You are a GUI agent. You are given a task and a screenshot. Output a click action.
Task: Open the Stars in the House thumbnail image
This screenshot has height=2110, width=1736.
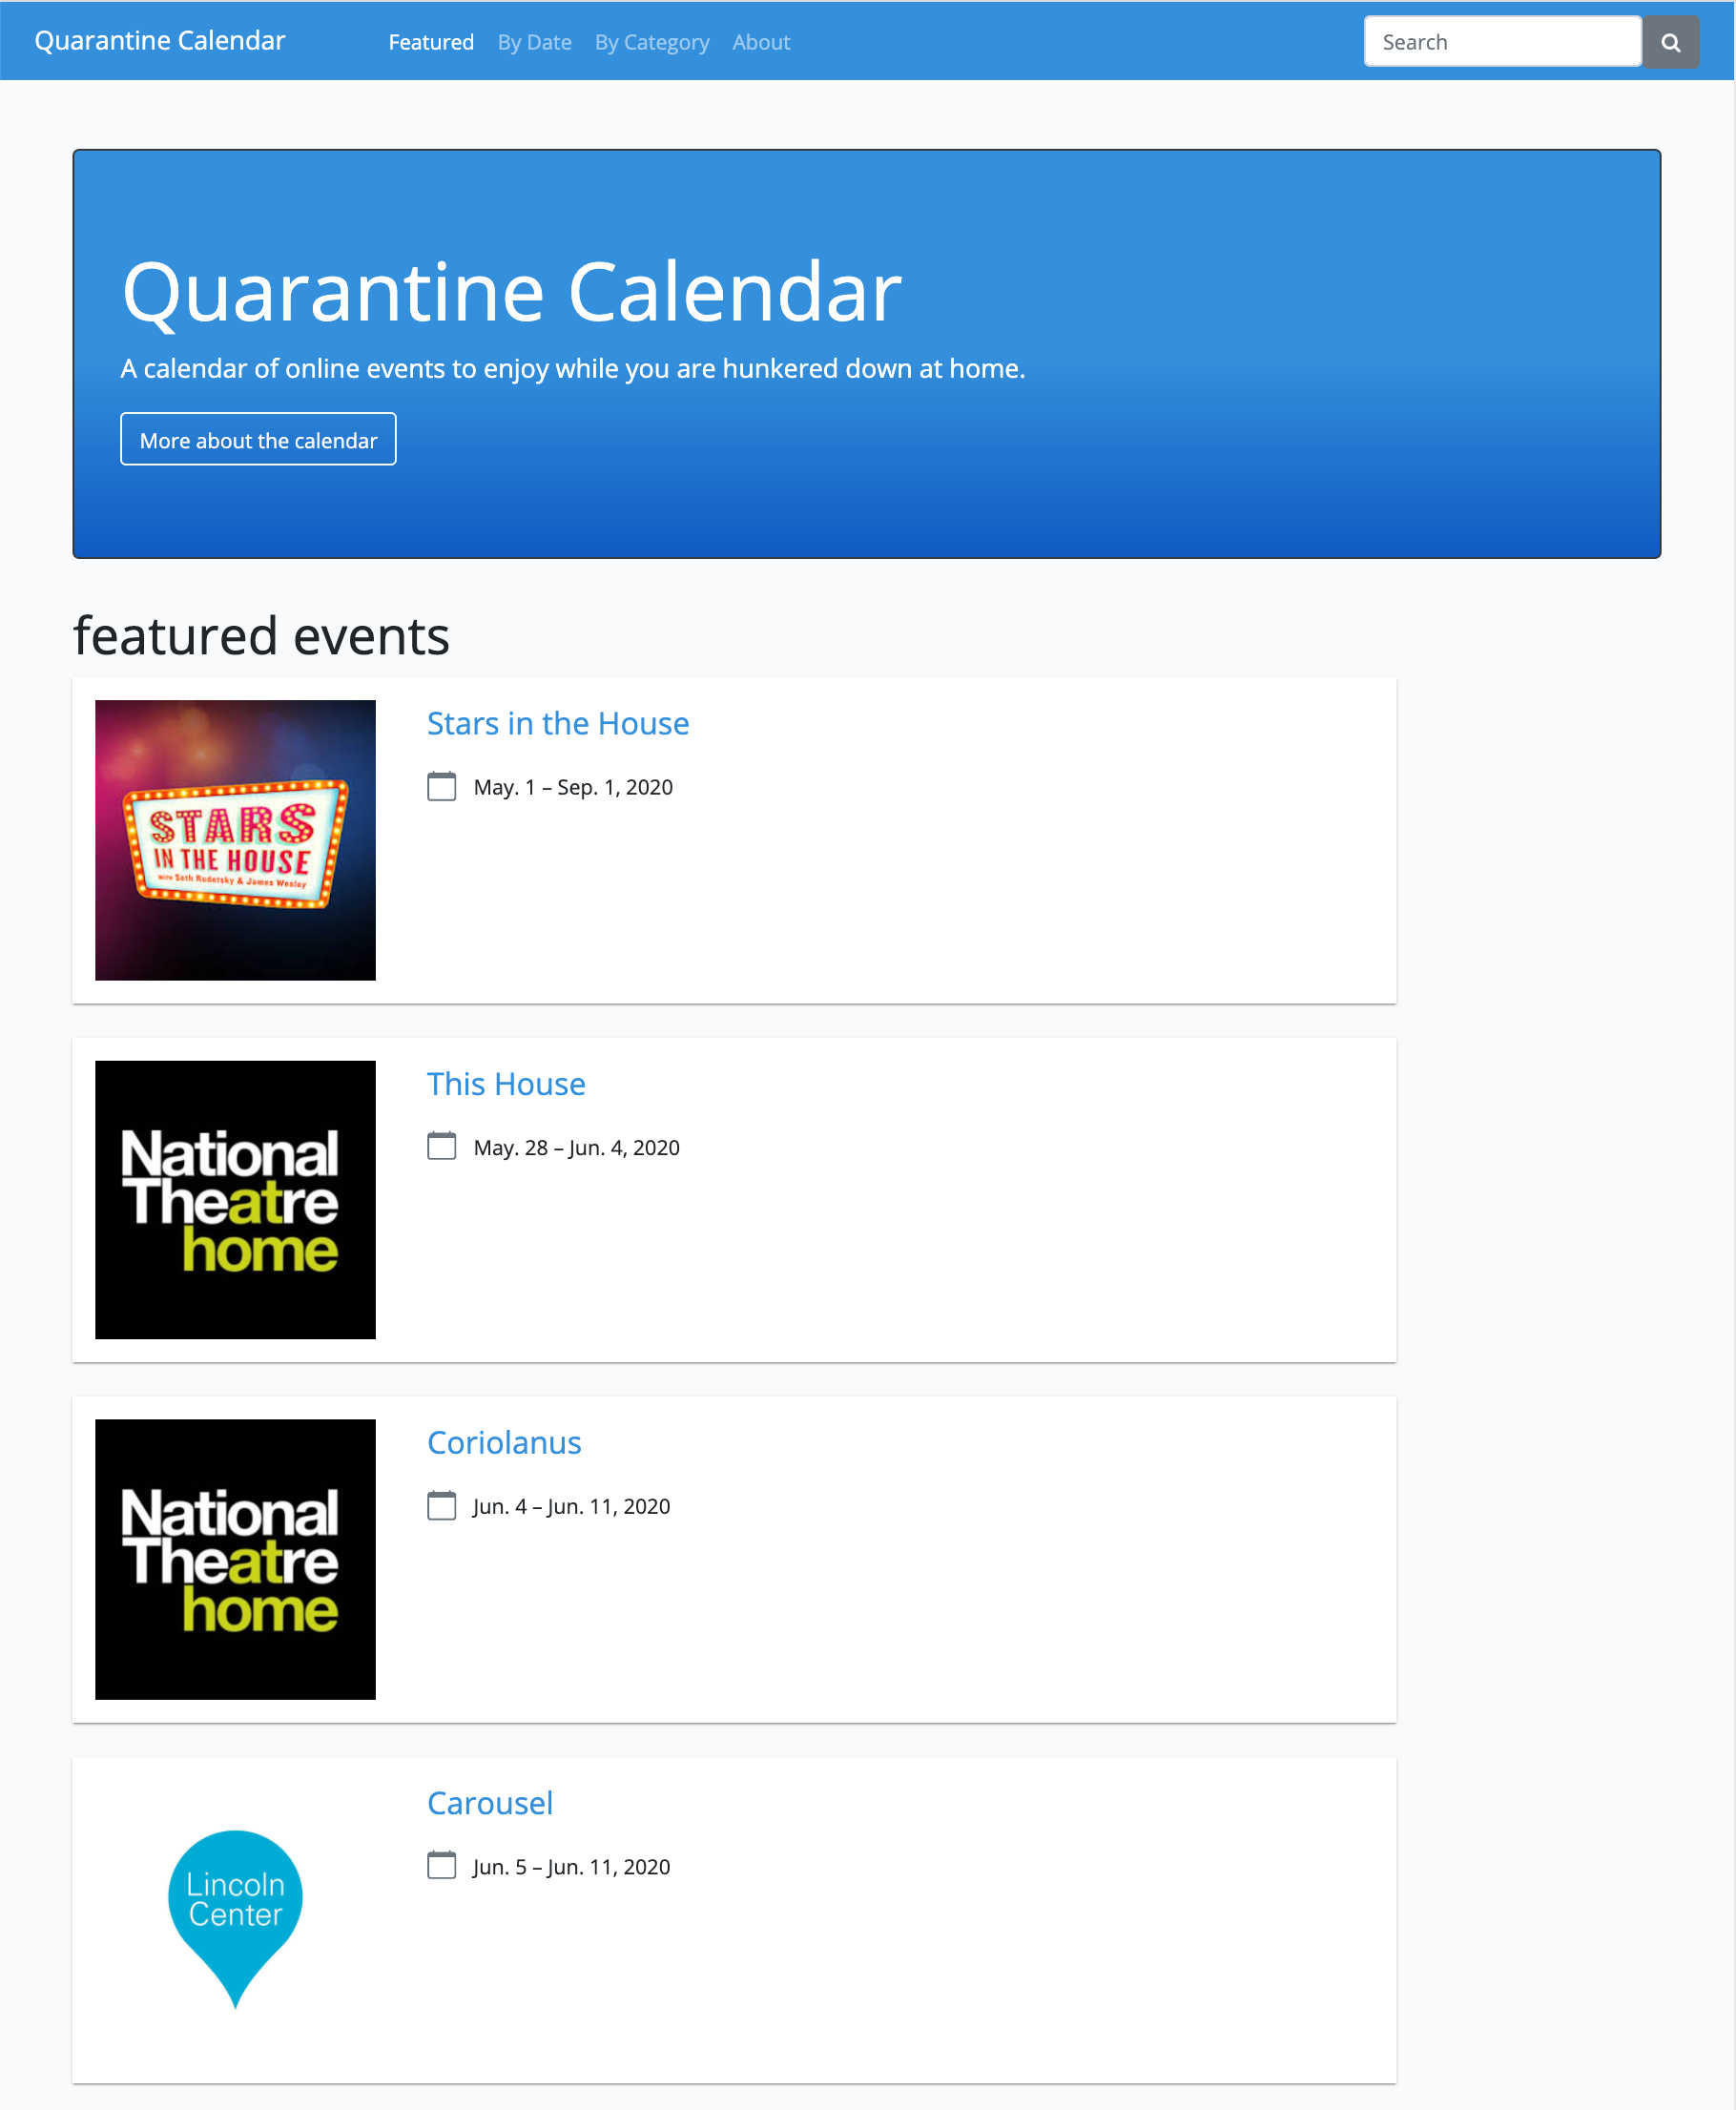(235, 839)
